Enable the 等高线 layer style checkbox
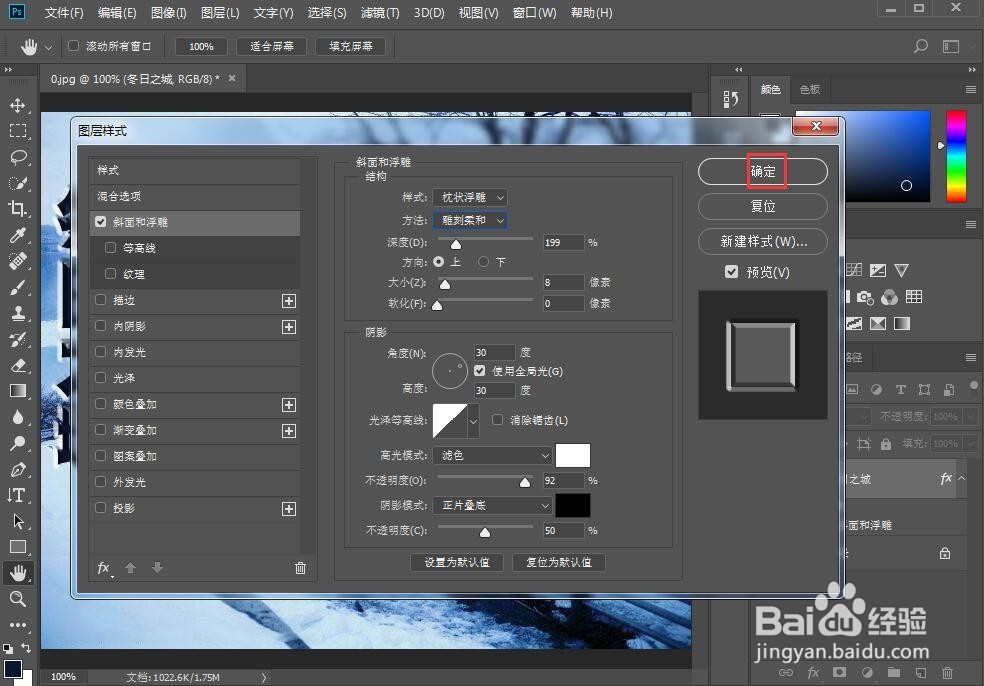Viewport: 984px width, 686px height. (x=110, y=248)
